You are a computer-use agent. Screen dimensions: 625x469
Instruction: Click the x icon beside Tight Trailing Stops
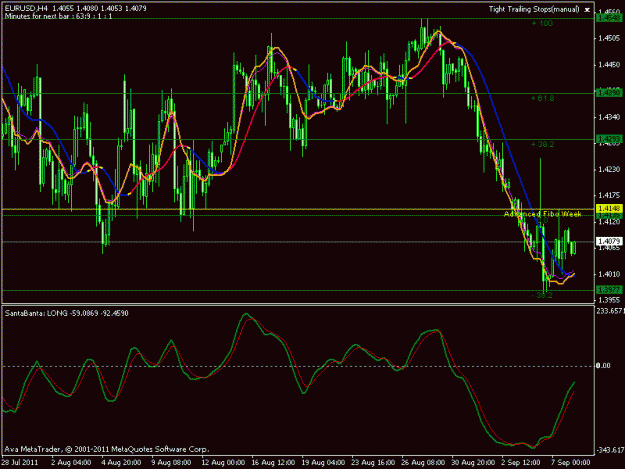point(587,10)
